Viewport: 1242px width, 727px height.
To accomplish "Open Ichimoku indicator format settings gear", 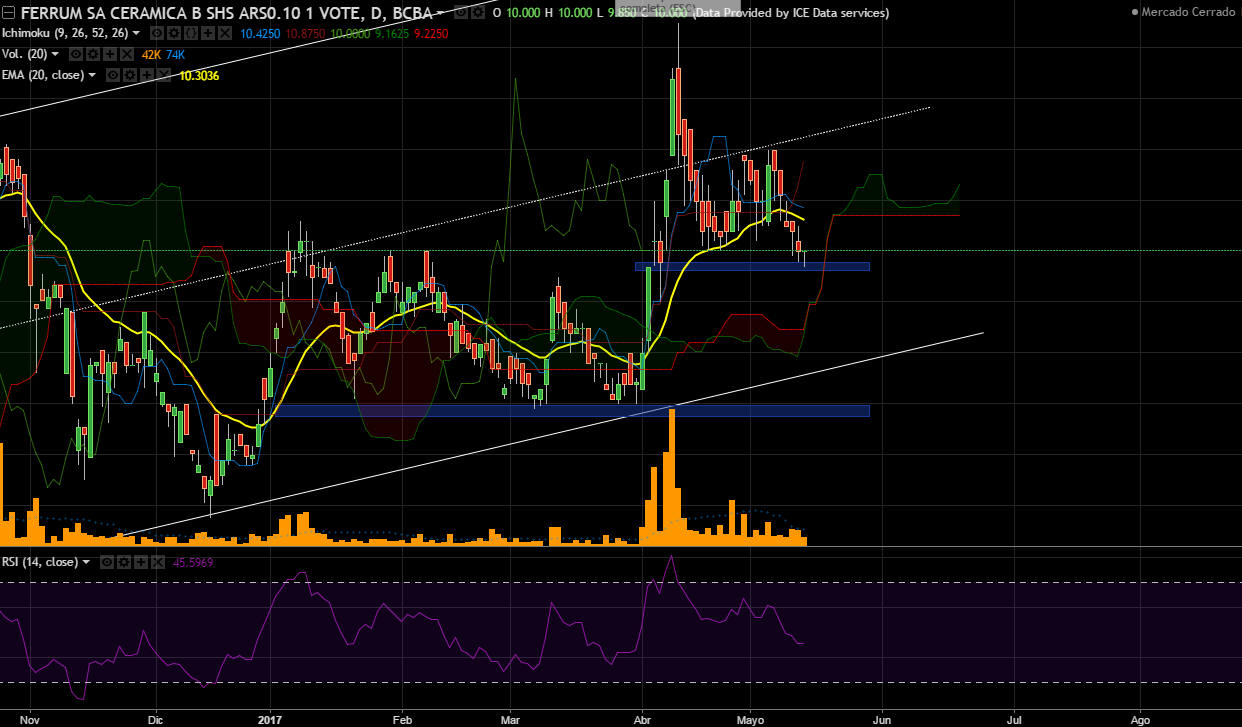I will [x=174, y=33].
